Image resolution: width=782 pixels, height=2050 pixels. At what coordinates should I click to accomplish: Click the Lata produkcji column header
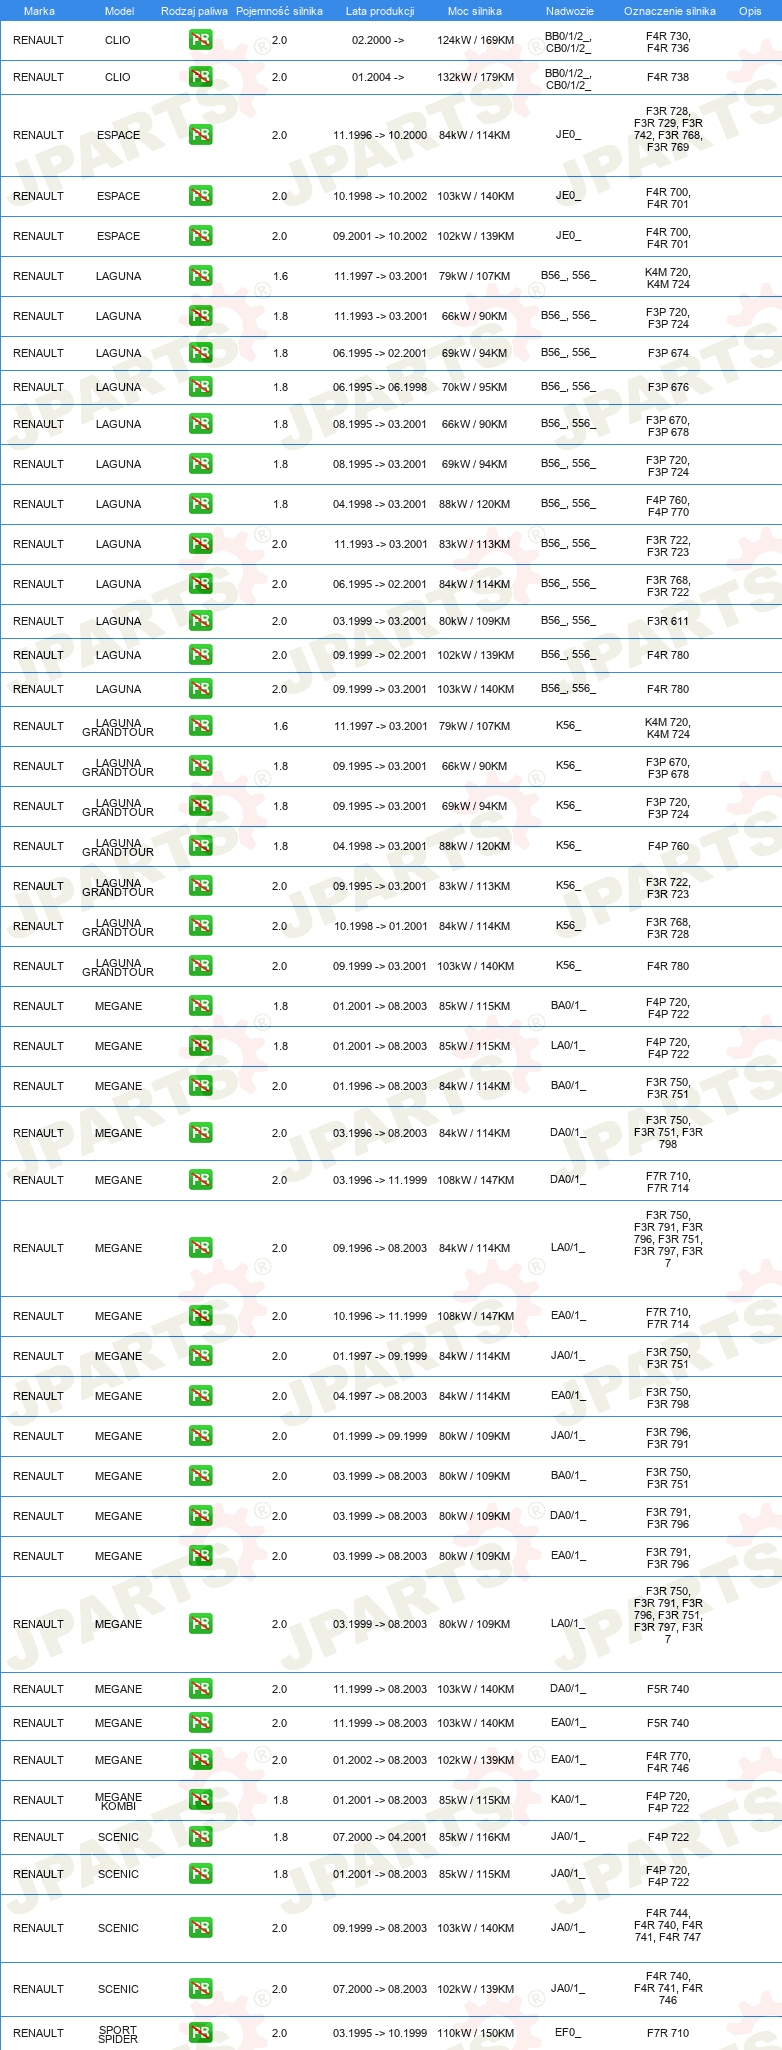(x=380, y=11)
